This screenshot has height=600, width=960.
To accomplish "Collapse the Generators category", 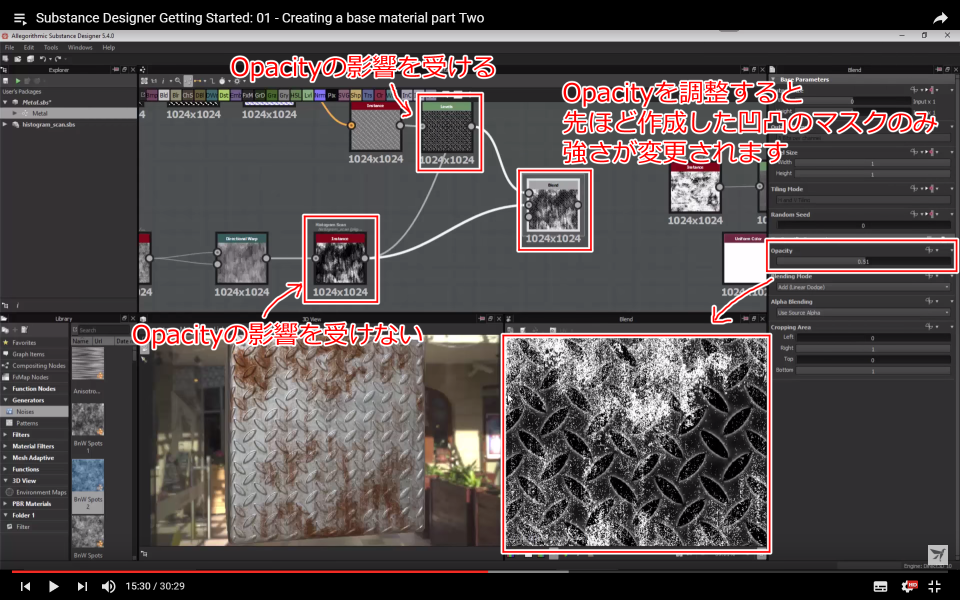I will click(6, 400).
